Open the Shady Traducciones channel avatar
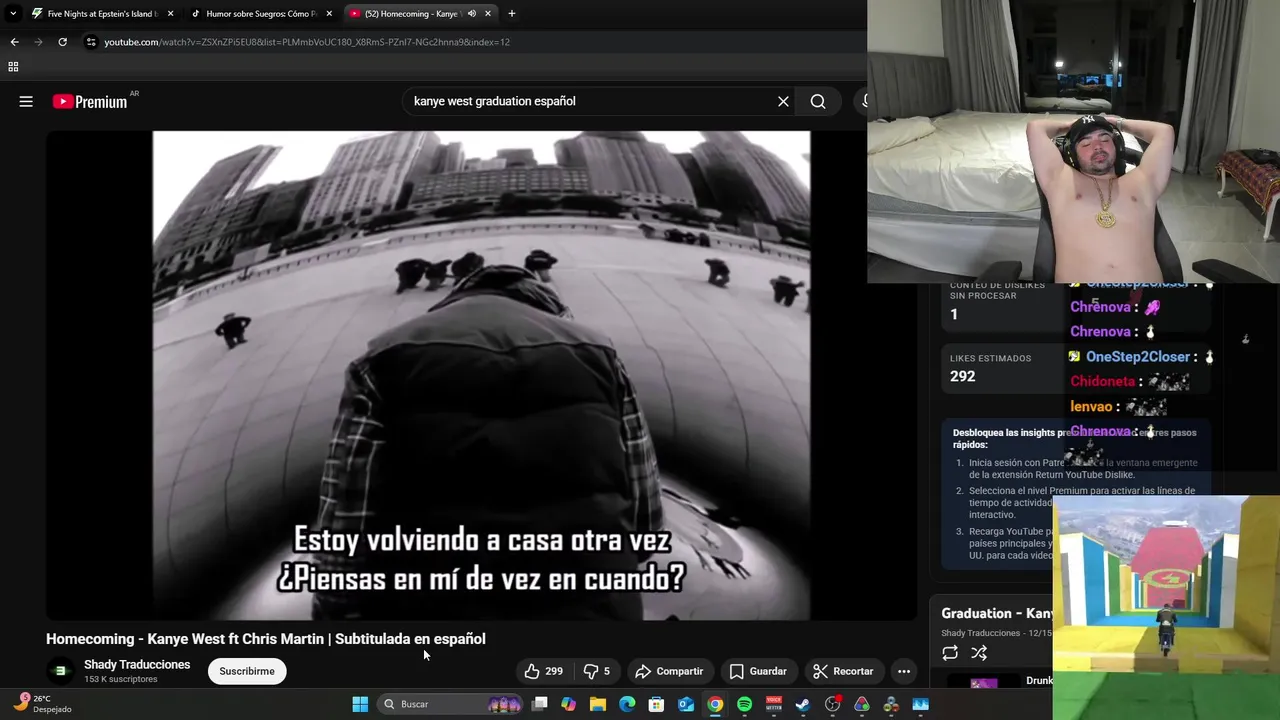This screenshot has width=1280, height=720. pos(60,671)
